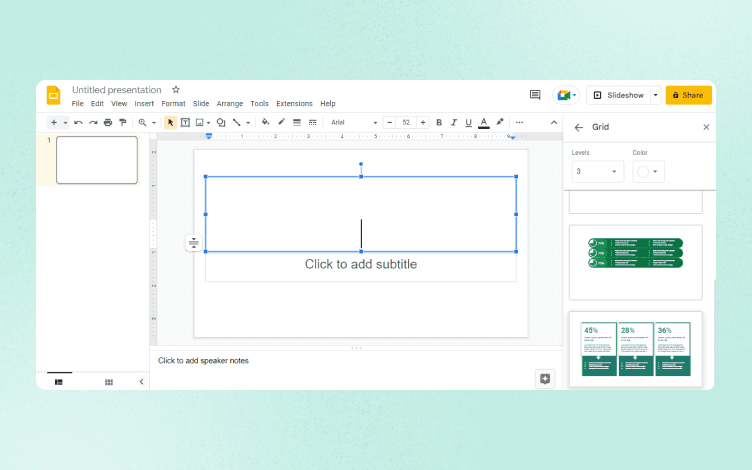Click the highlight color marker icon
Image resolution: width=752 pixels, height=470 pixels.
[500, 122]
